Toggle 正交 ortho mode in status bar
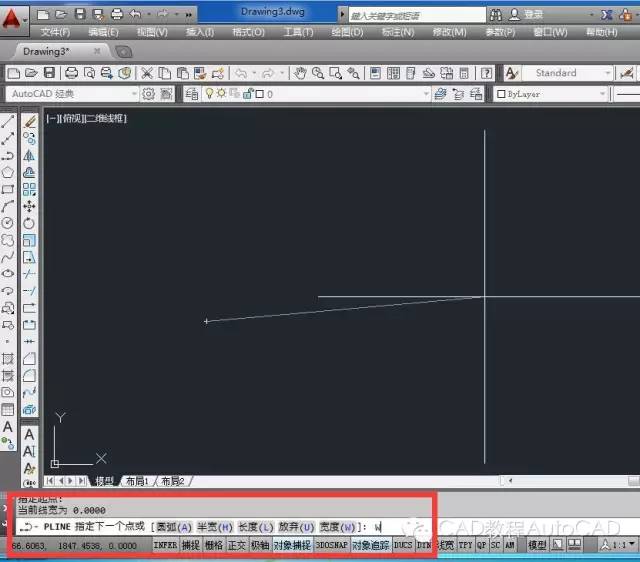The width and height of the screenshot is (640, 562). (237, 545)
